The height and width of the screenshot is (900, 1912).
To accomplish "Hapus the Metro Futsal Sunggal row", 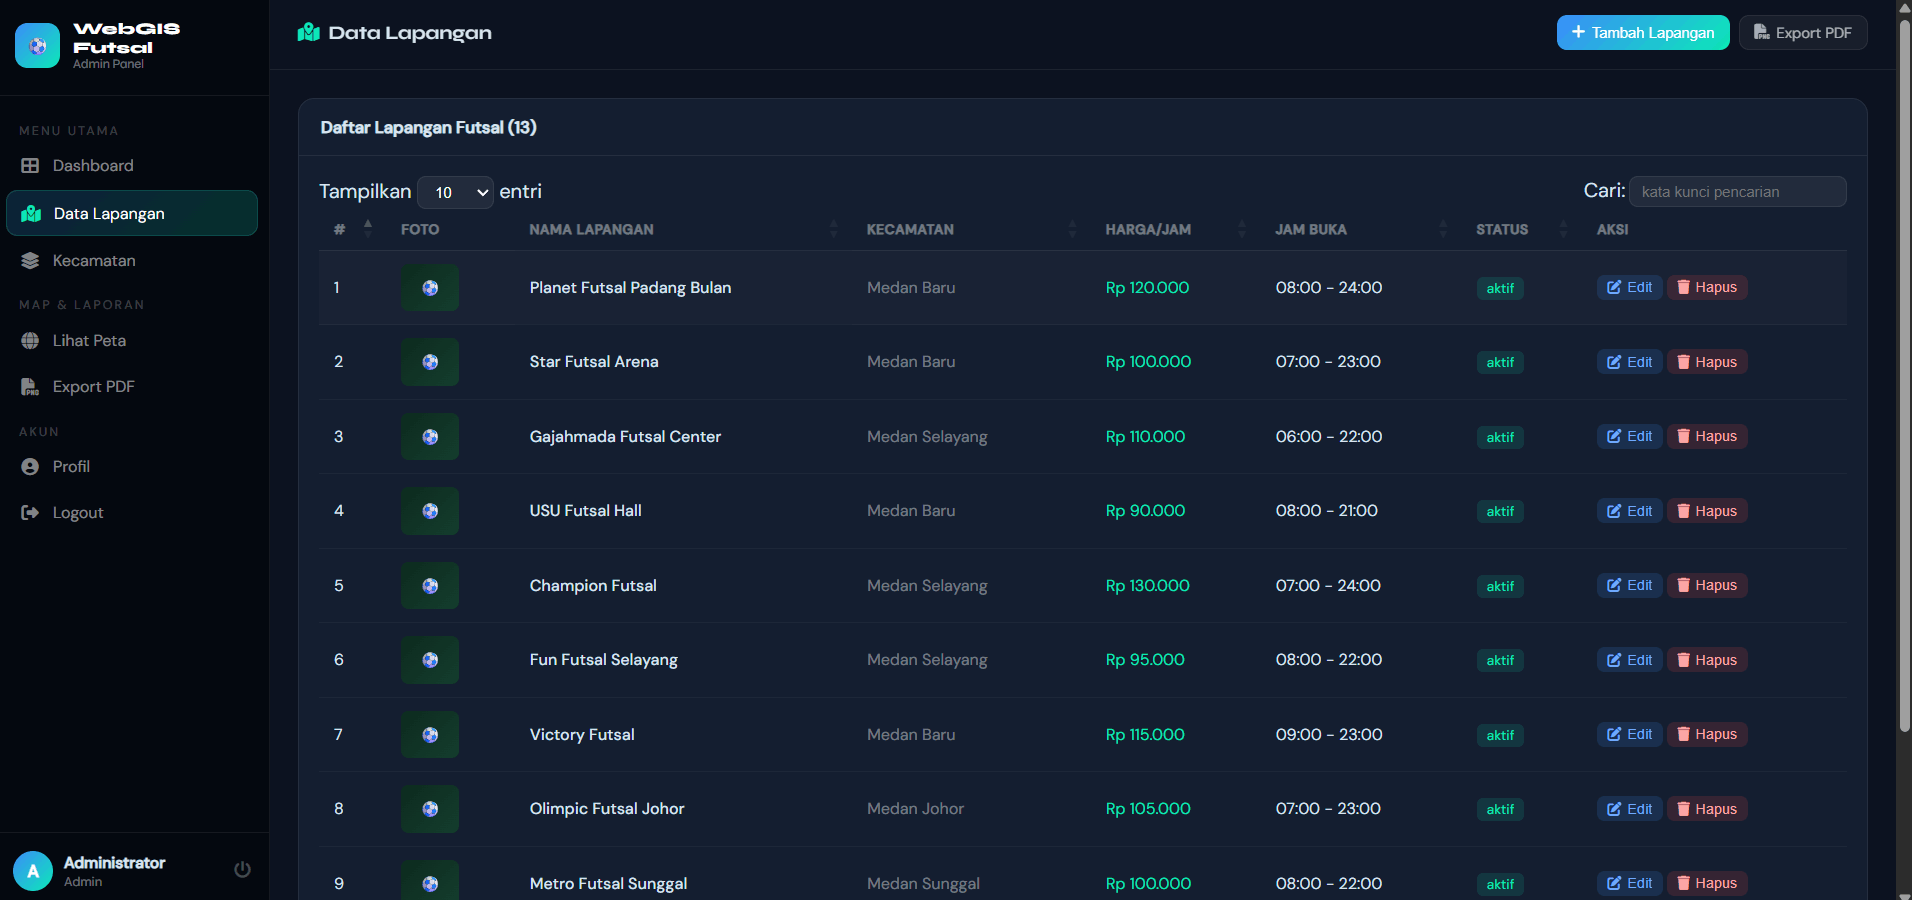I will [x=1707, y=883].
